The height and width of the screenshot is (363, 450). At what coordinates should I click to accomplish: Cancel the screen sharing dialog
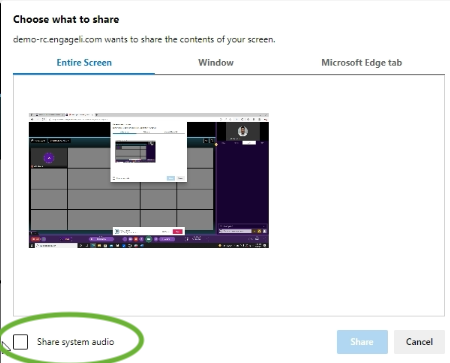point(419,342)
